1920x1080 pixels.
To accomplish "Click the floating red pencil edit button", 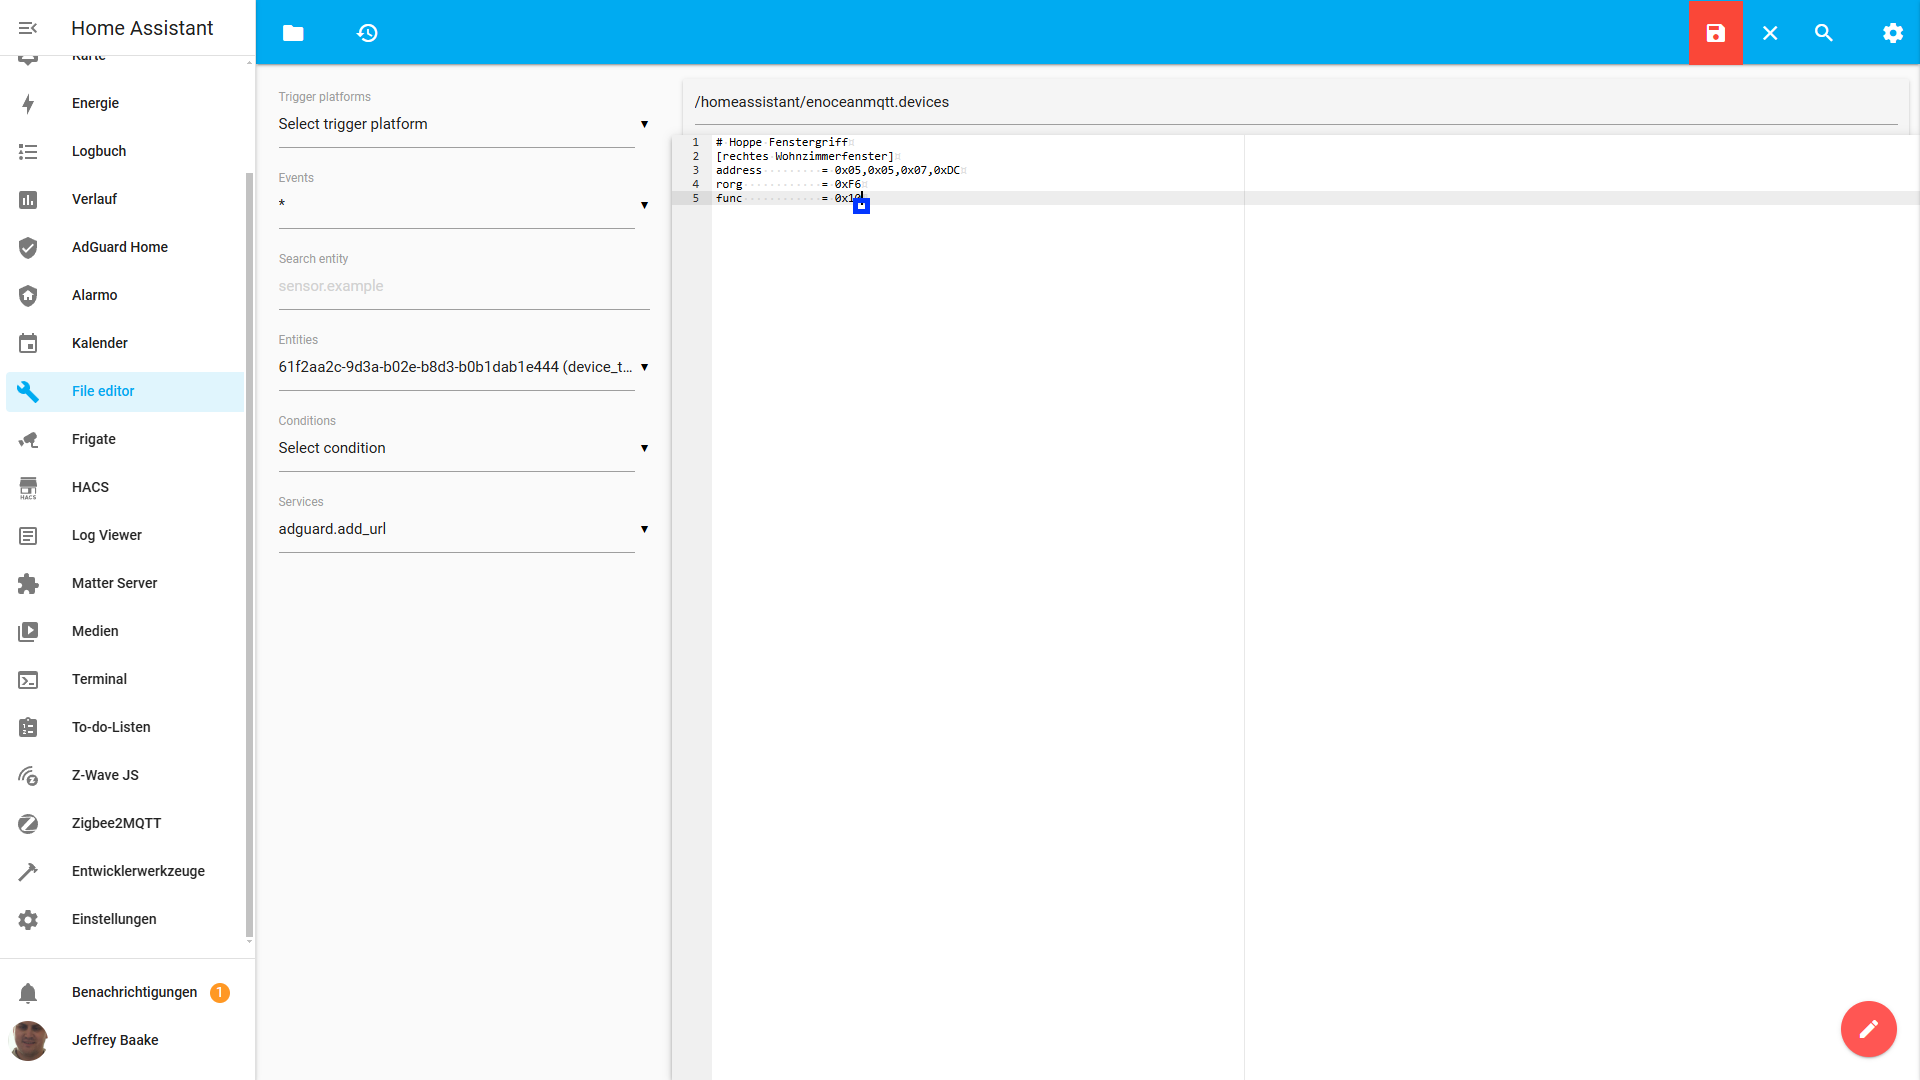I will pyautogui.click(x=1868, y=1029).
